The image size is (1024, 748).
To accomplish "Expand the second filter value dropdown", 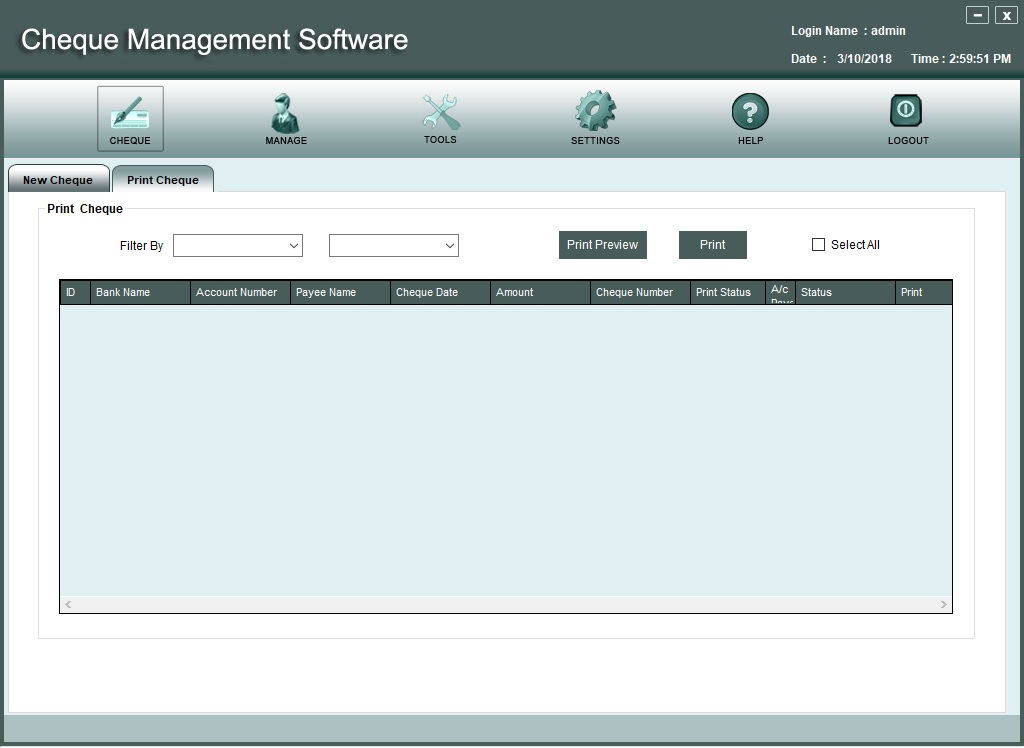I will coord(394,245).
